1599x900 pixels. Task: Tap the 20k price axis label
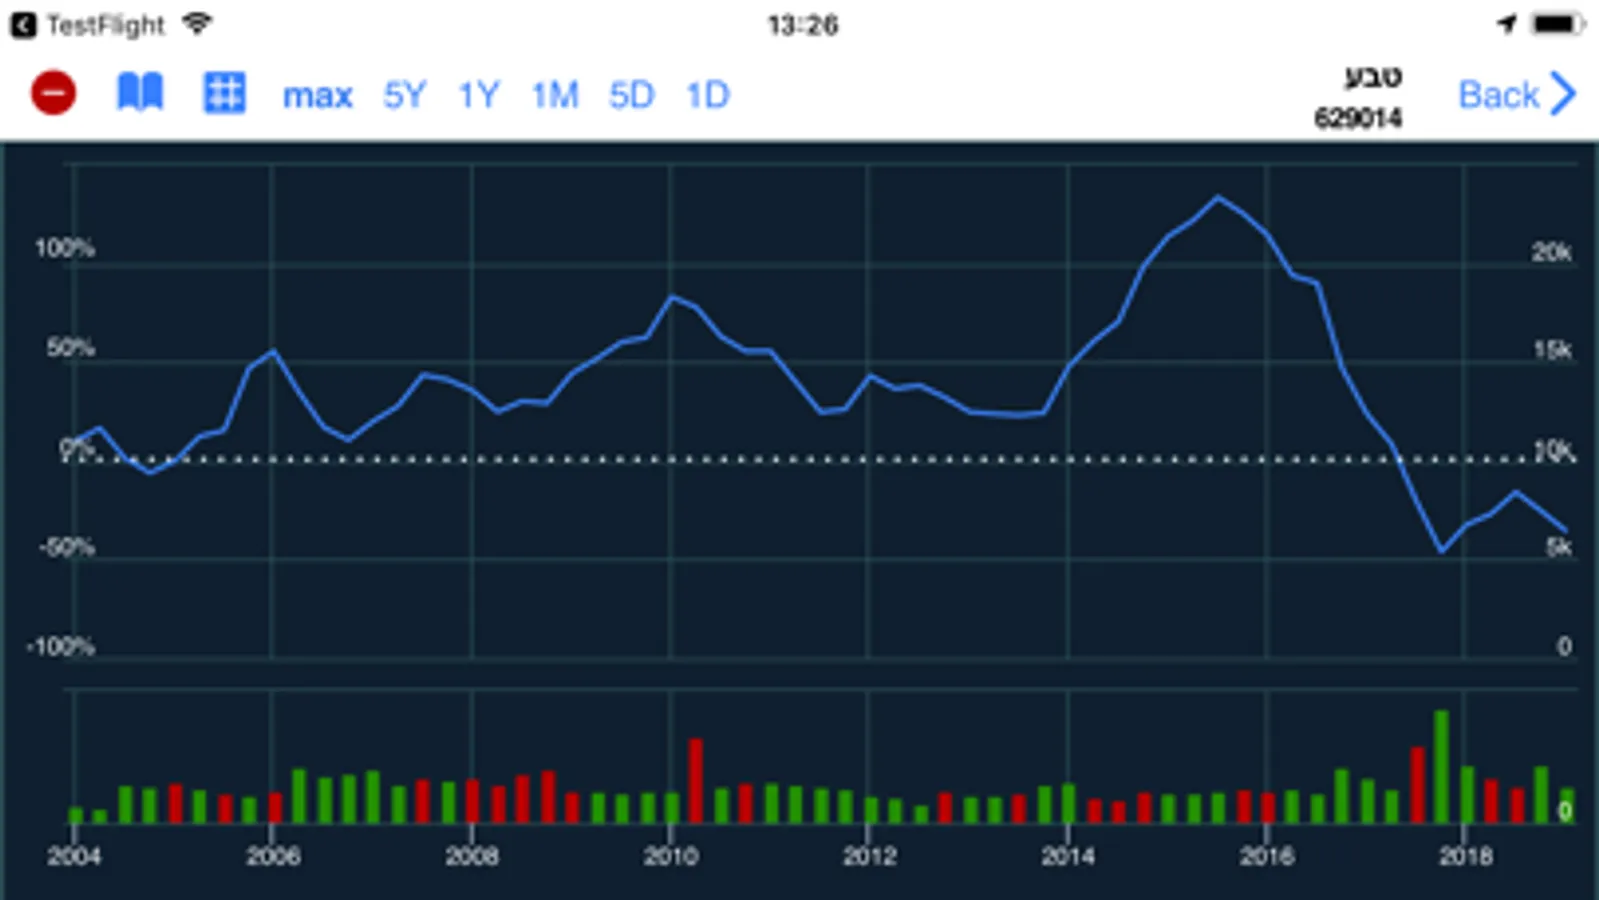point(1552,252)
